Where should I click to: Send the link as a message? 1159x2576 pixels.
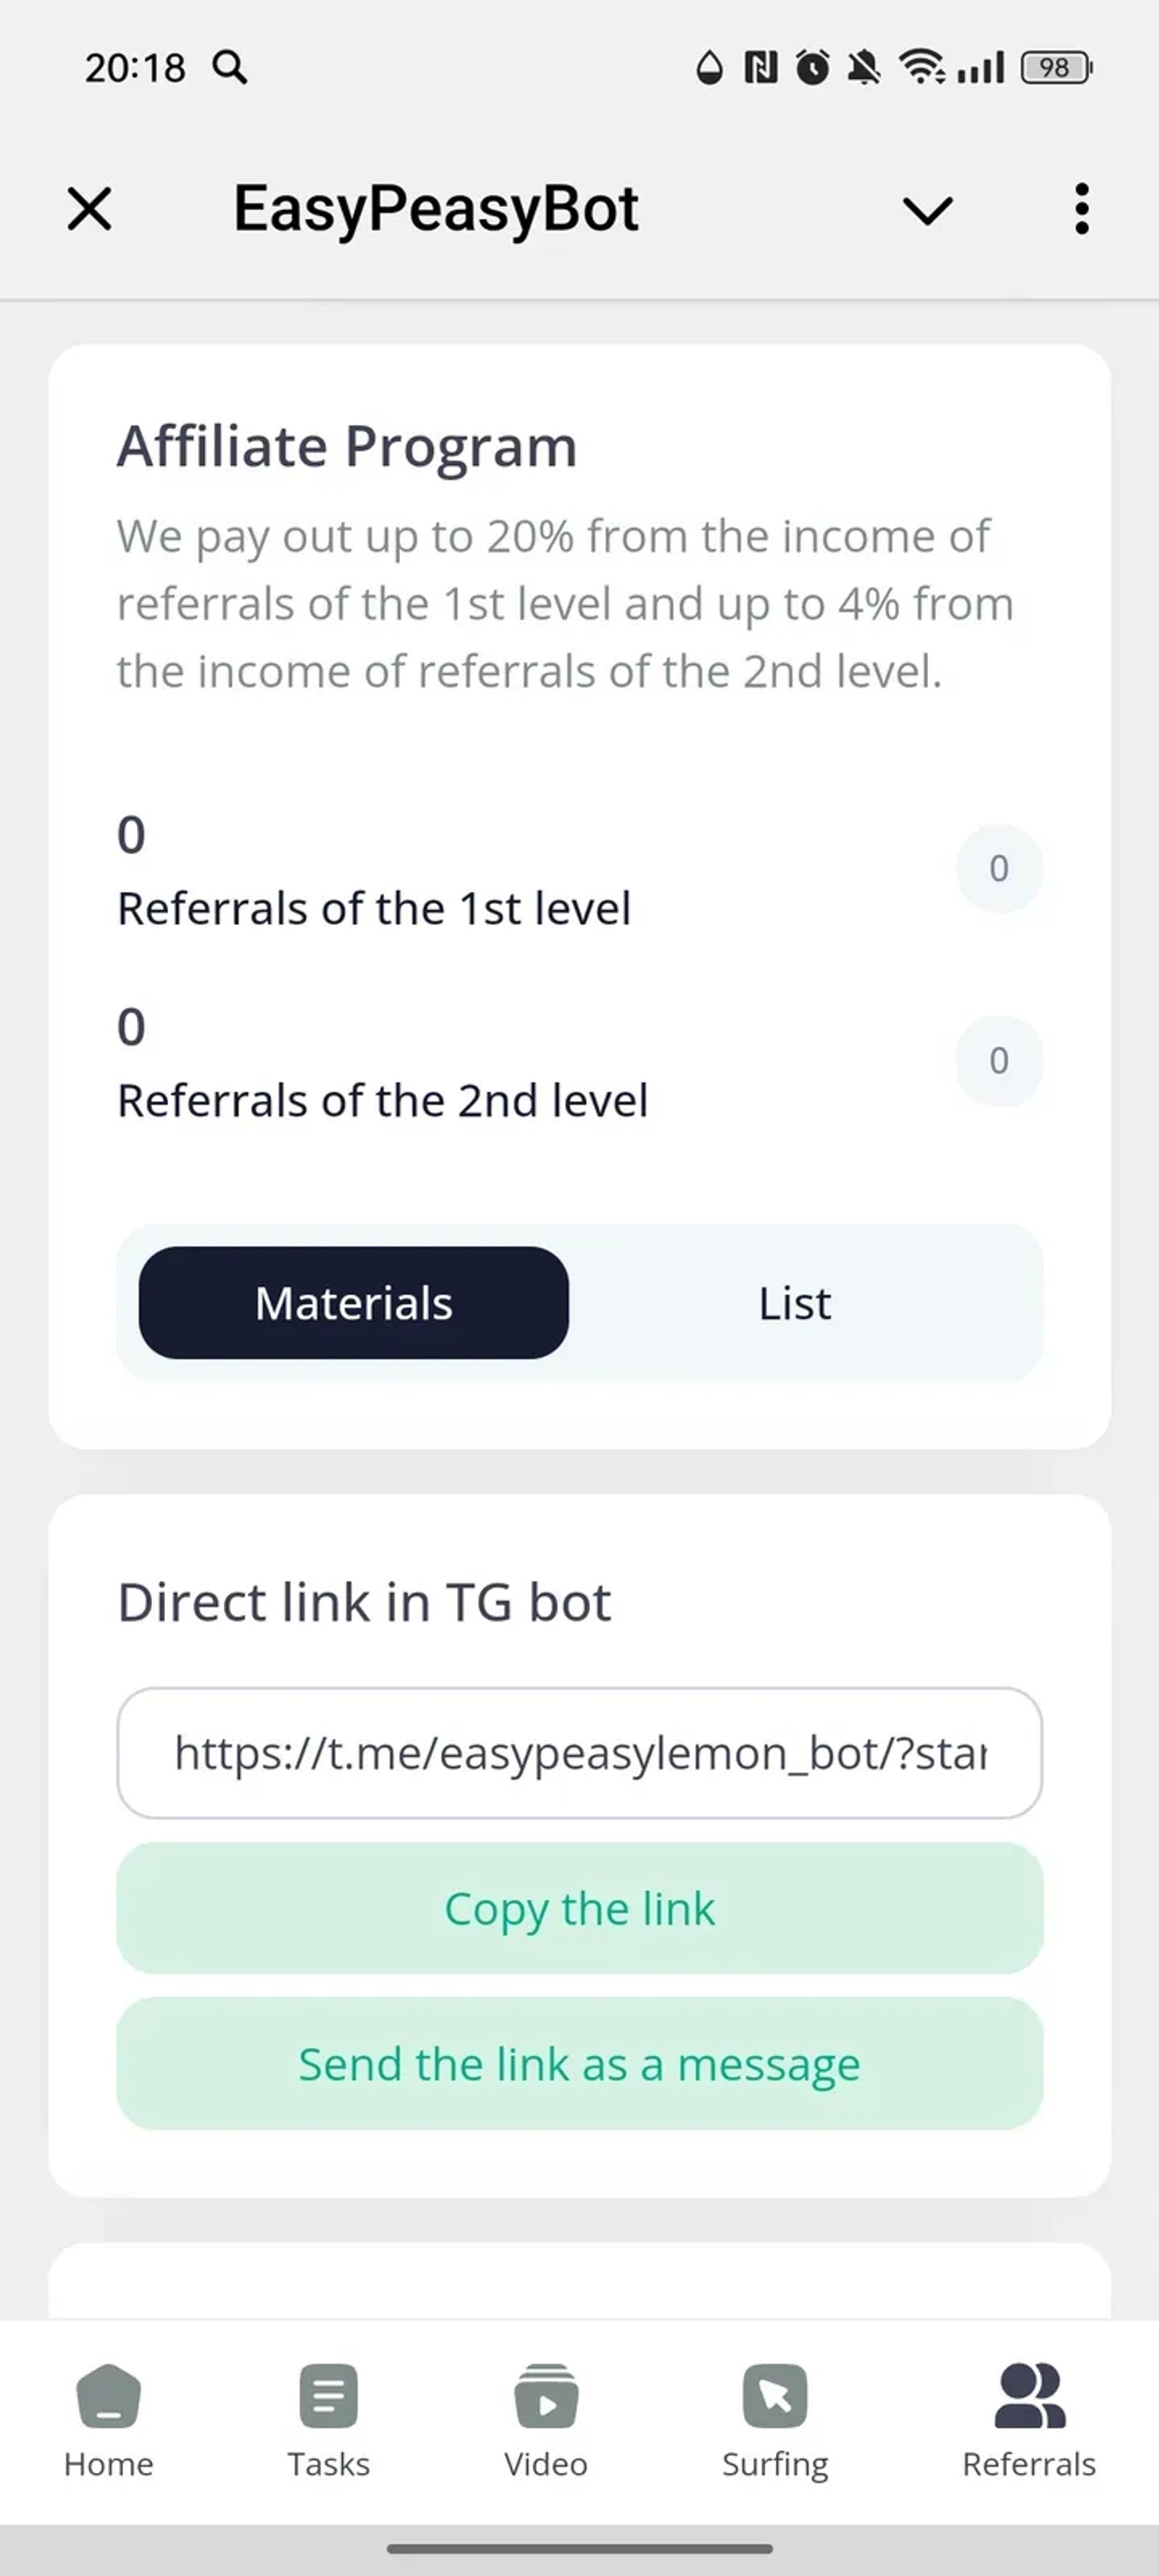[x=580, y=2063]
